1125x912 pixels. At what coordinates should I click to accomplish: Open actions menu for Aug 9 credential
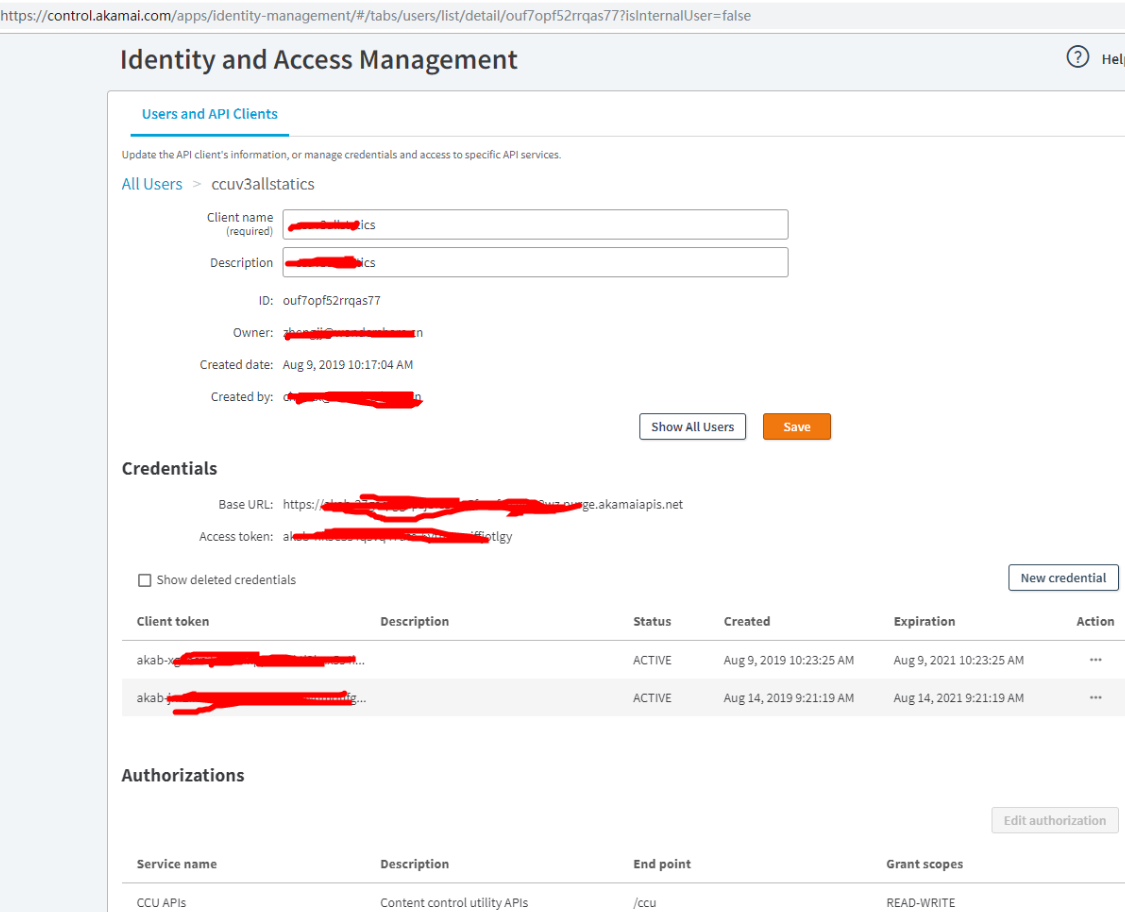click(x=1095, y=660)
